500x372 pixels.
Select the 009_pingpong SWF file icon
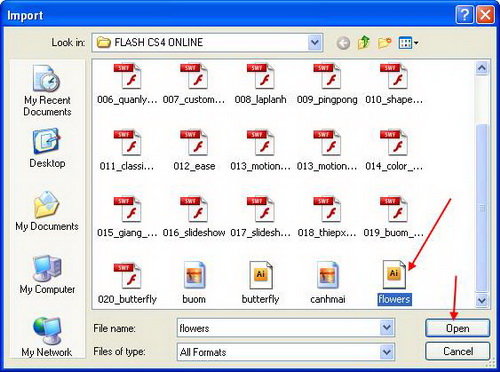[327, 76]
